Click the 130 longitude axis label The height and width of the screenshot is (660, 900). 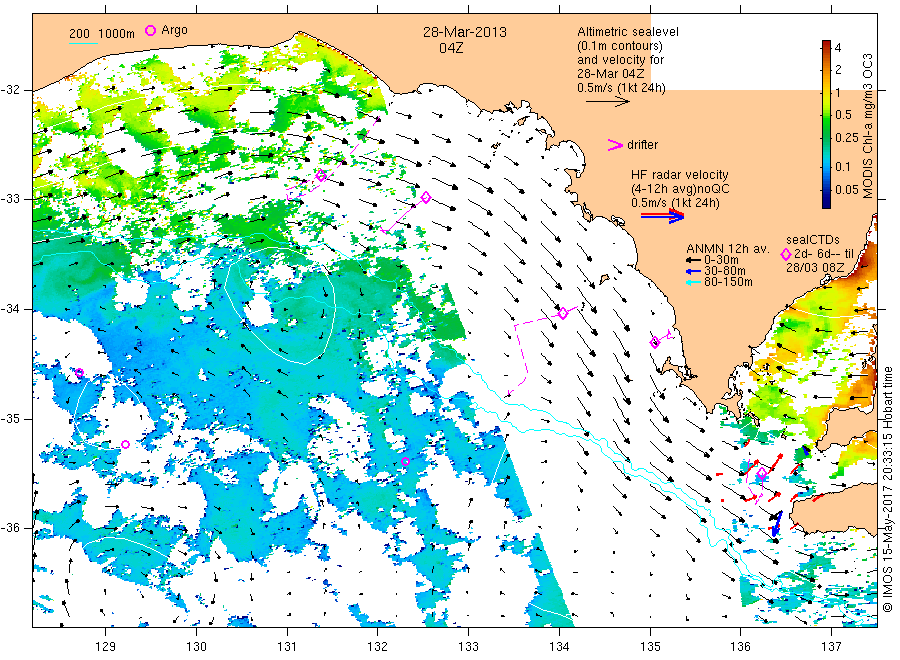click(196, 646)
